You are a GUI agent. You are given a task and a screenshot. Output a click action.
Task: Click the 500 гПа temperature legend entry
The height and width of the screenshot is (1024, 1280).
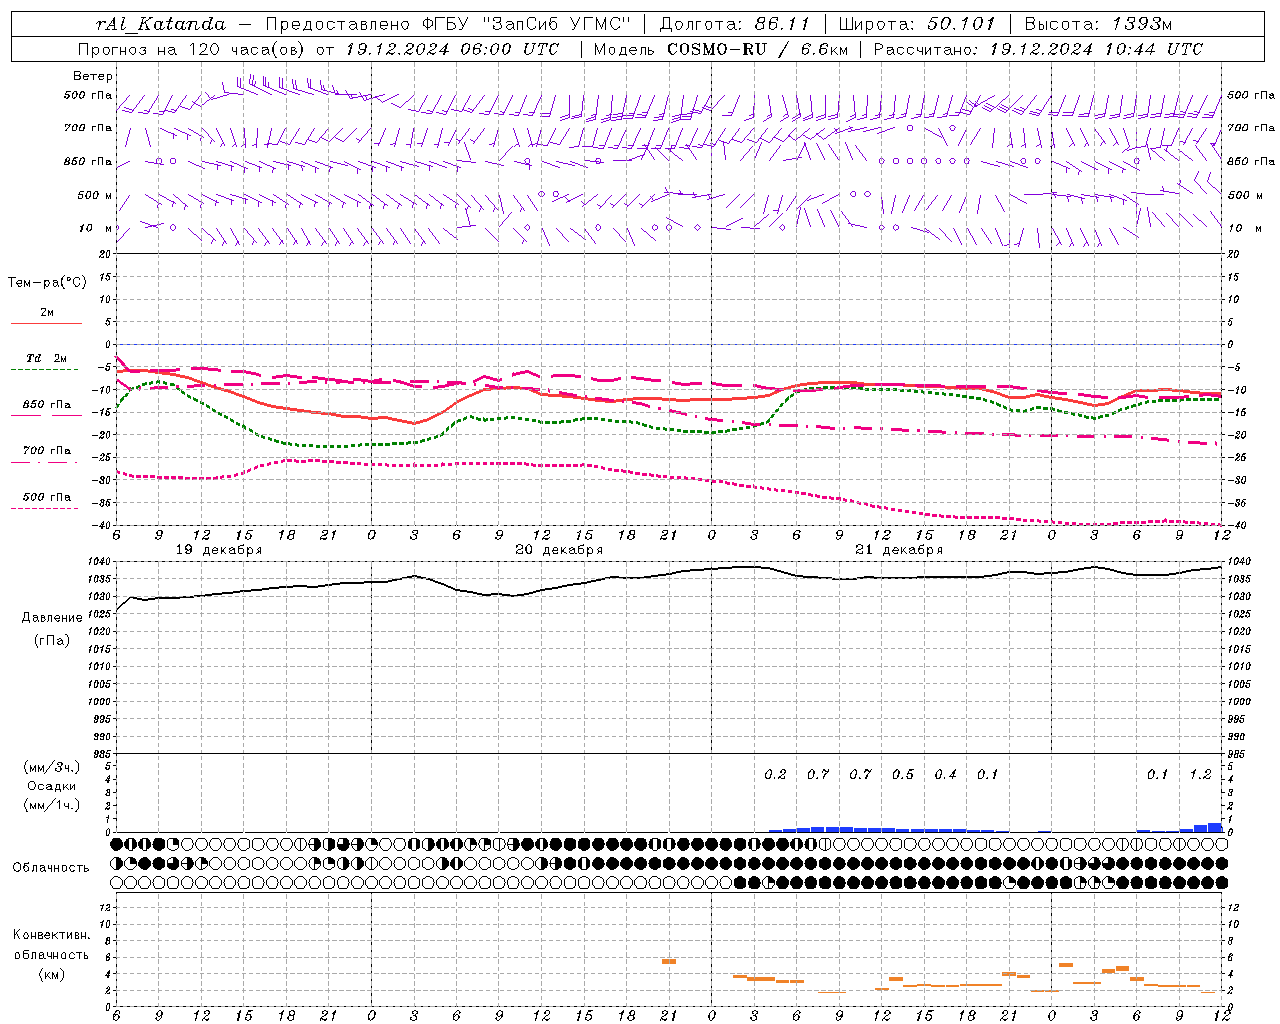point(47,497)
